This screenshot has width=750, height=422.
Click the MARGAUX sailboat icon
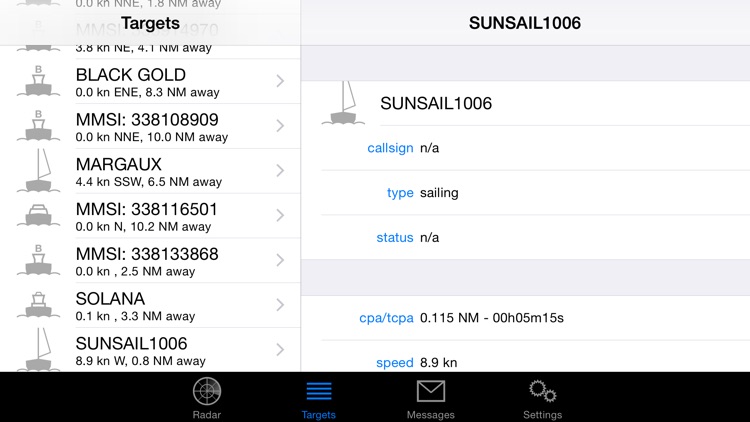tap(38, 171)
